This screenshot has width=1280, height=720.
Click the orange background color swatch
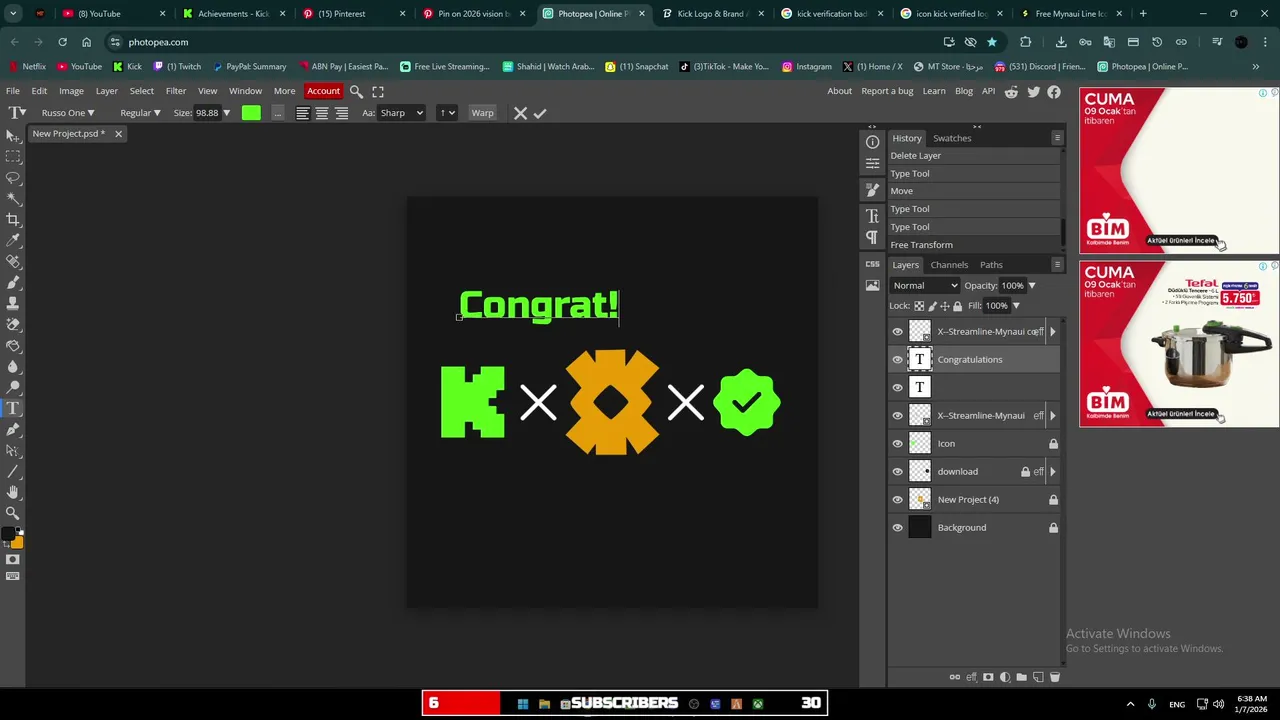point(16,542)
